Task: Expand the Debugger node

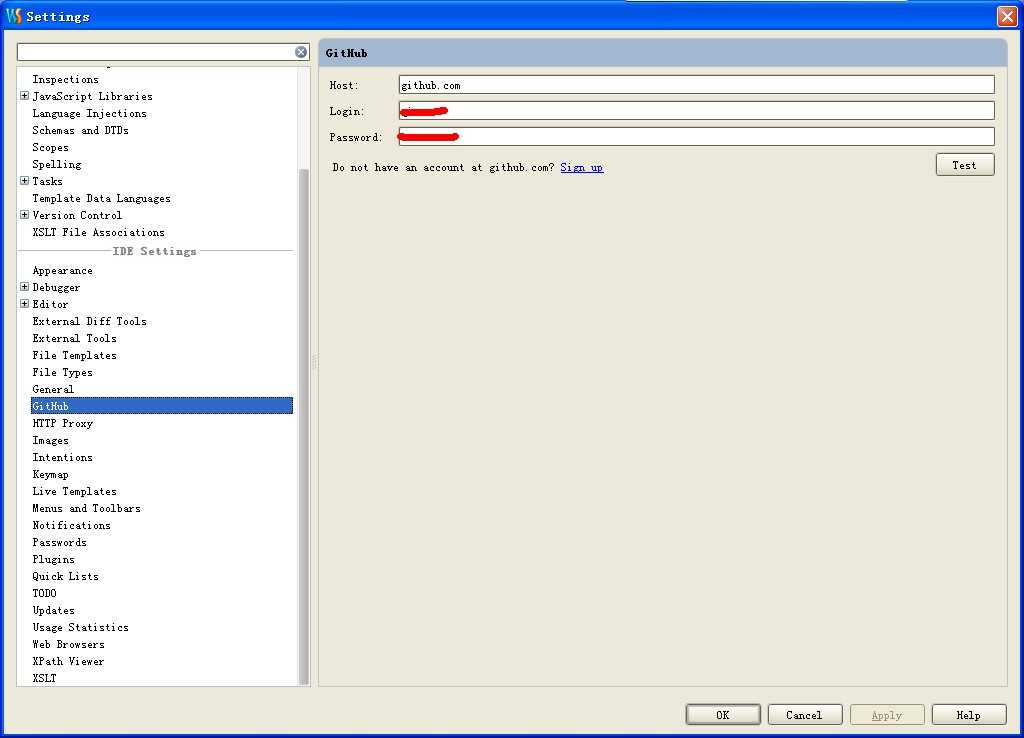Action: pos(25,287)
